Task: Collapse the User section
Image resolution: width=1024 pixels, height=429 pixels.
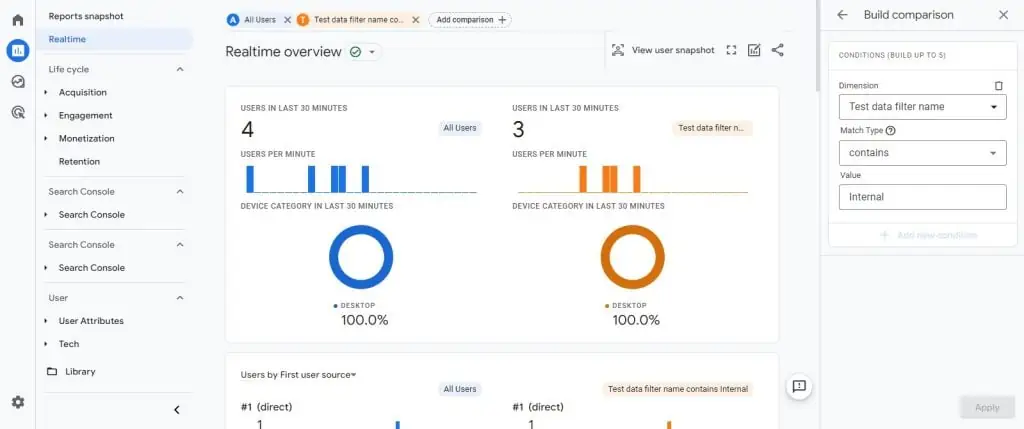Action: pos(180,298)
